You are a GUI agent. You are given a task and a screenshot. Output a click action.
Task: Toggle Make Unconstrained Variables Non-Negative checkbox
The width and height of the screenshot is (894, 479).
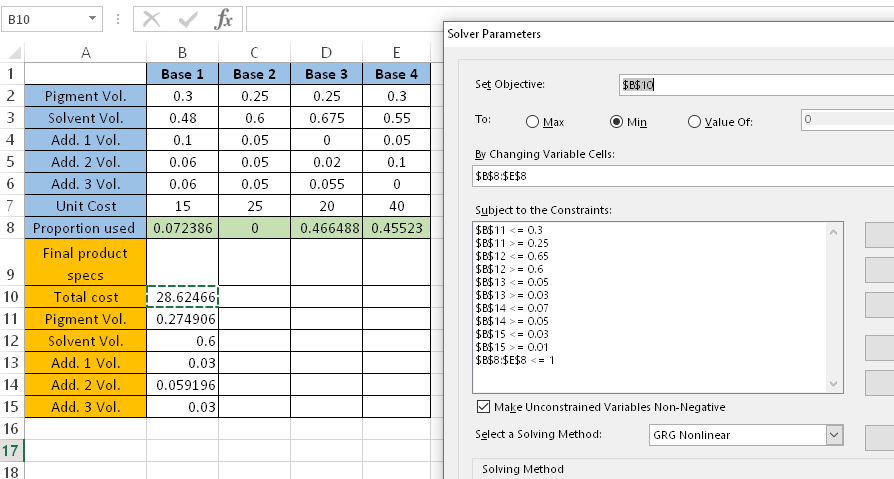click(485, 407)
